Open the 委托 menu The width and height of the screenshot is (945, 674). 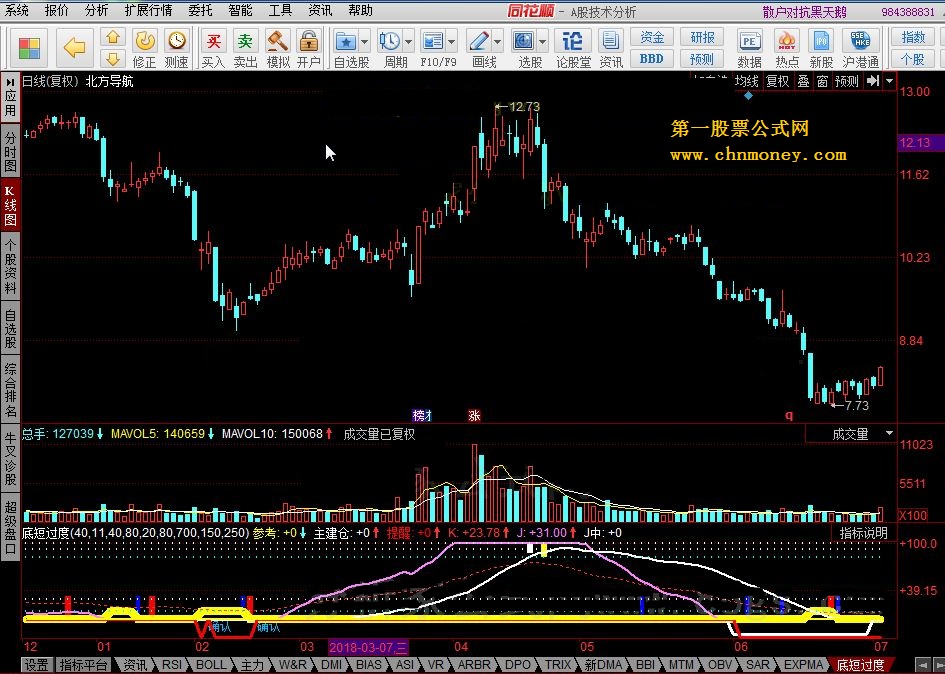click(200, 10)
